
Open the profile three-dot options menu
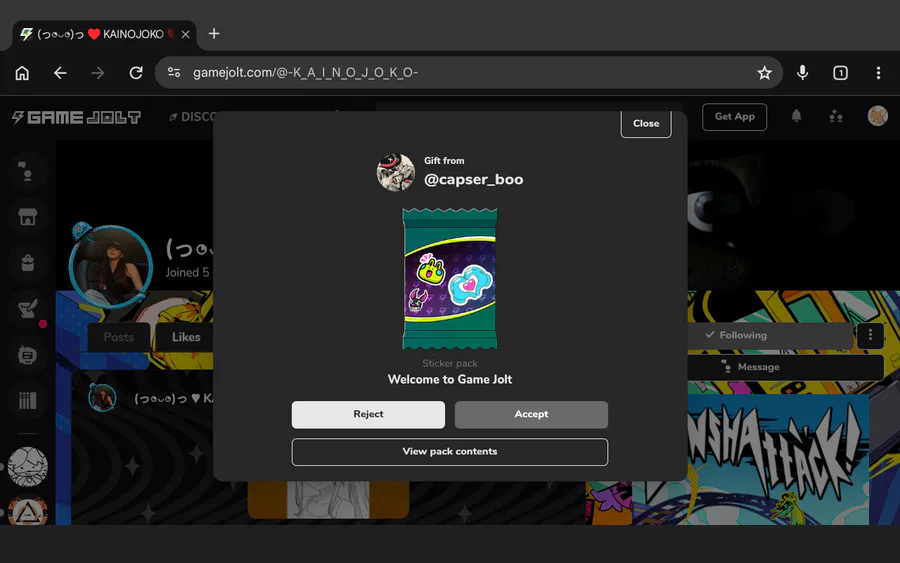pos(870,335)
